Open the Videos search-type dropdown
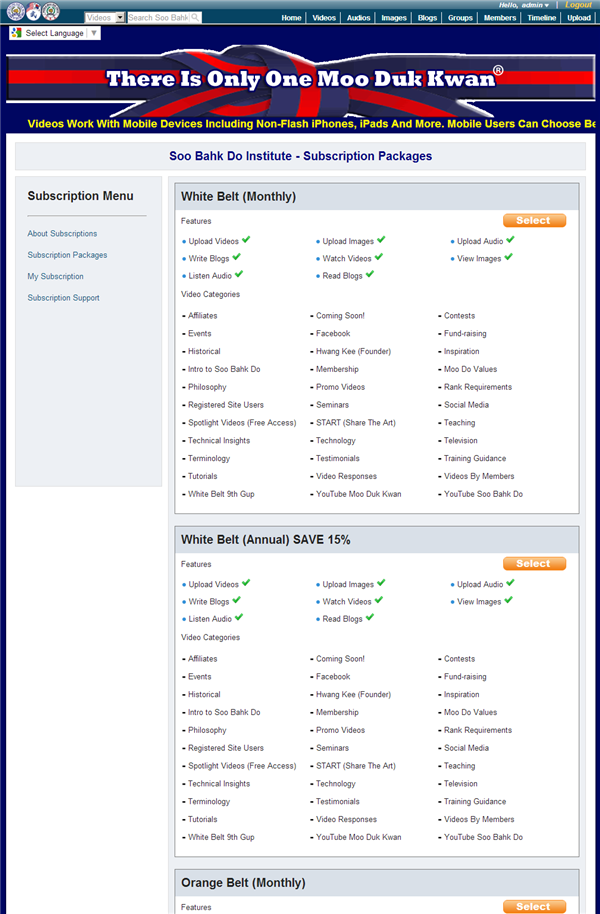600x914 pixels. [105, 17]
